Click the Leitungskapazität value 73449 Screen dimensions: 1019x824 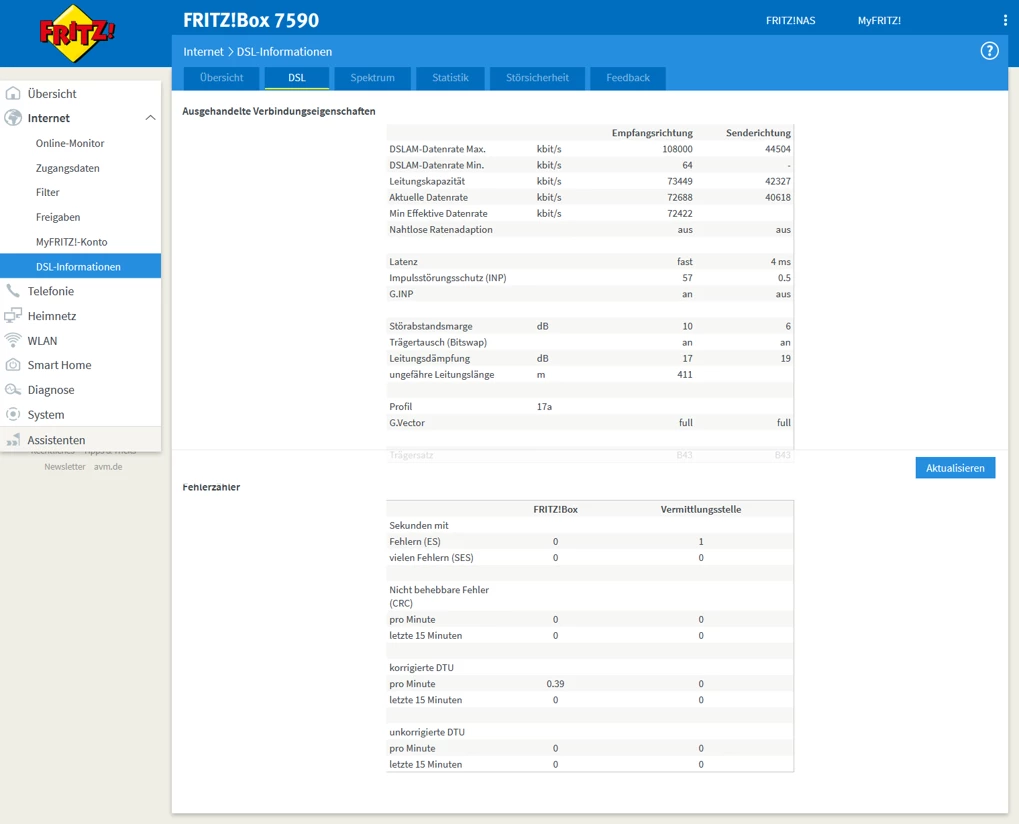coord(680,181)
